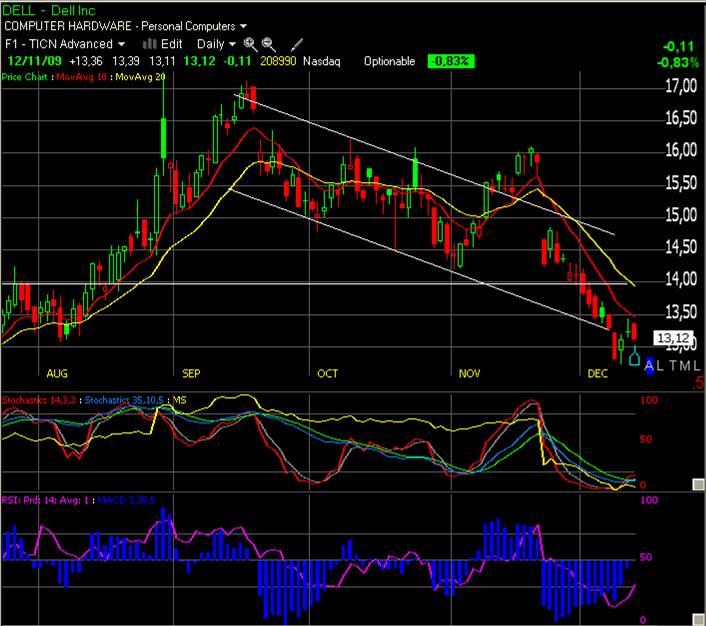Select the pencil drawing tool icon

click(297, 44)
